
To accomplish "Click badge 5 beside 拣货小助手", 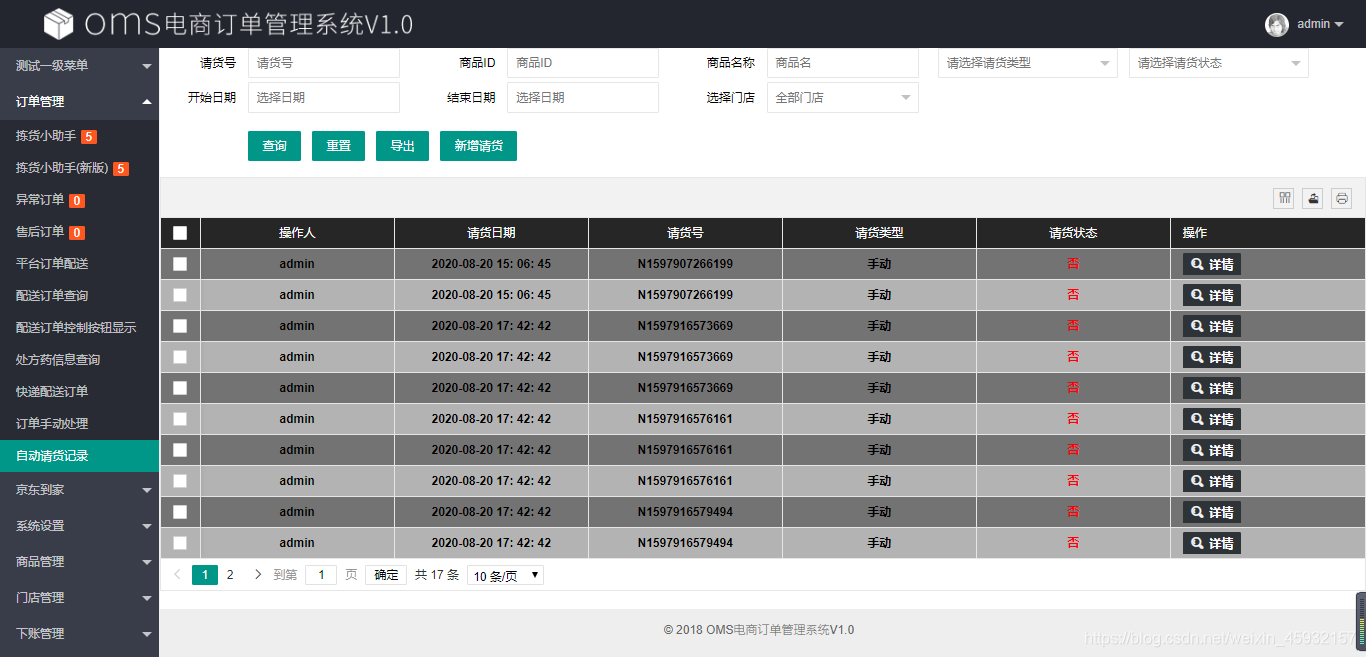I will 89,136.
